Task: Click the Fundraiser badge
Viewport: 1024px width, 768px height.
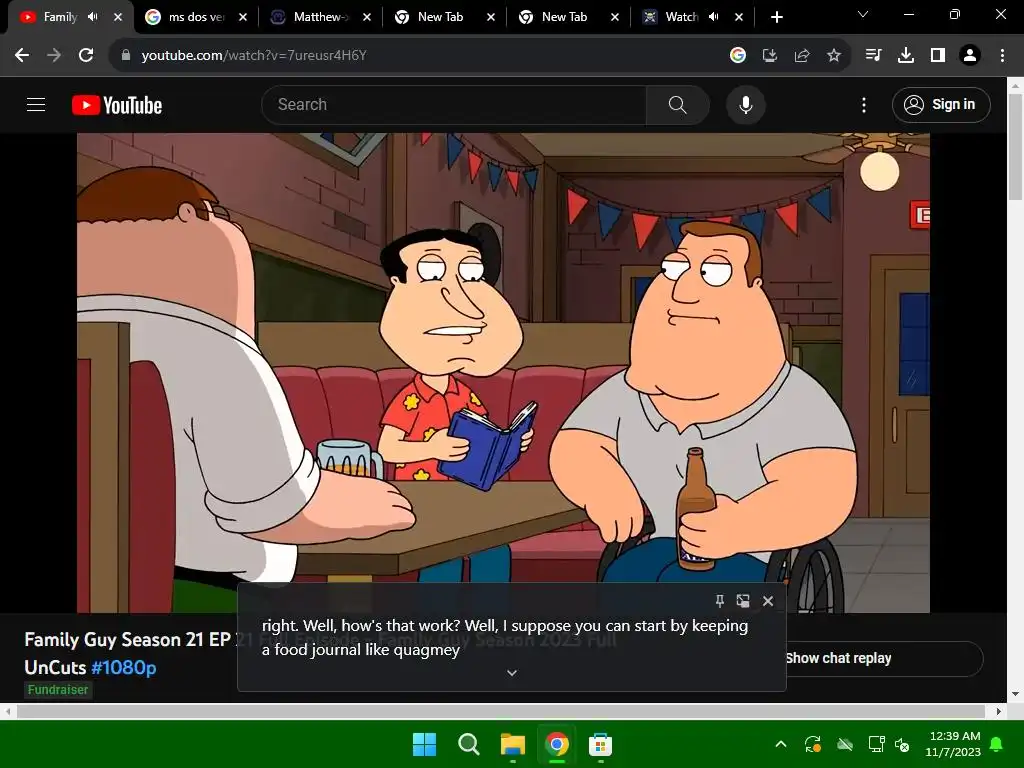Action: [57, 690]
